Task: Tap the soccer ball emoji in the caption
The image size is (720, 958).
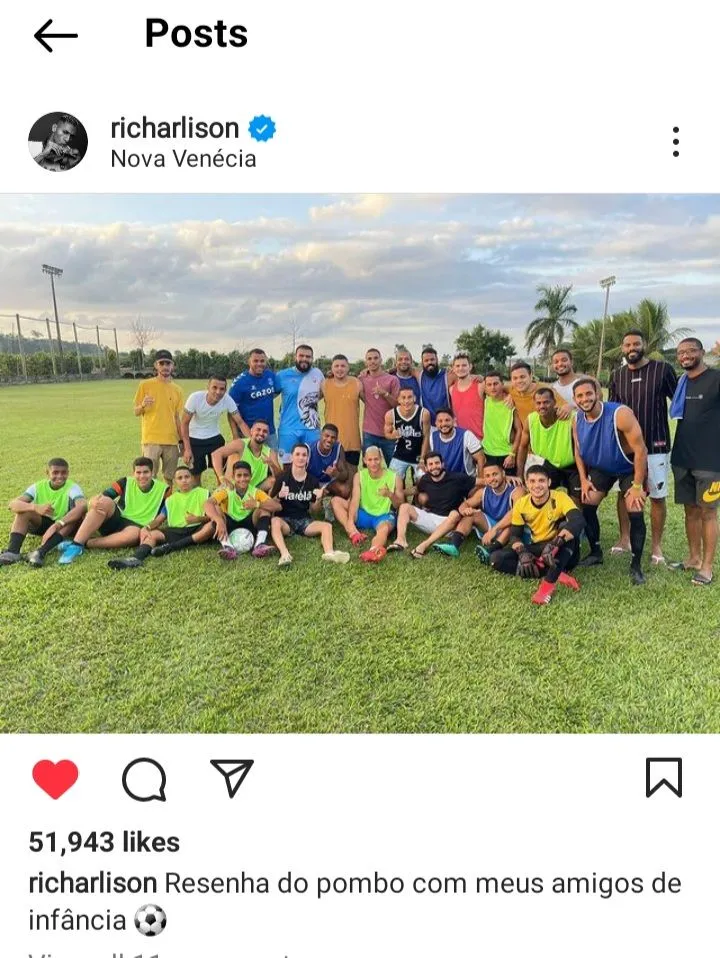Action: click(x=150, y=920)
